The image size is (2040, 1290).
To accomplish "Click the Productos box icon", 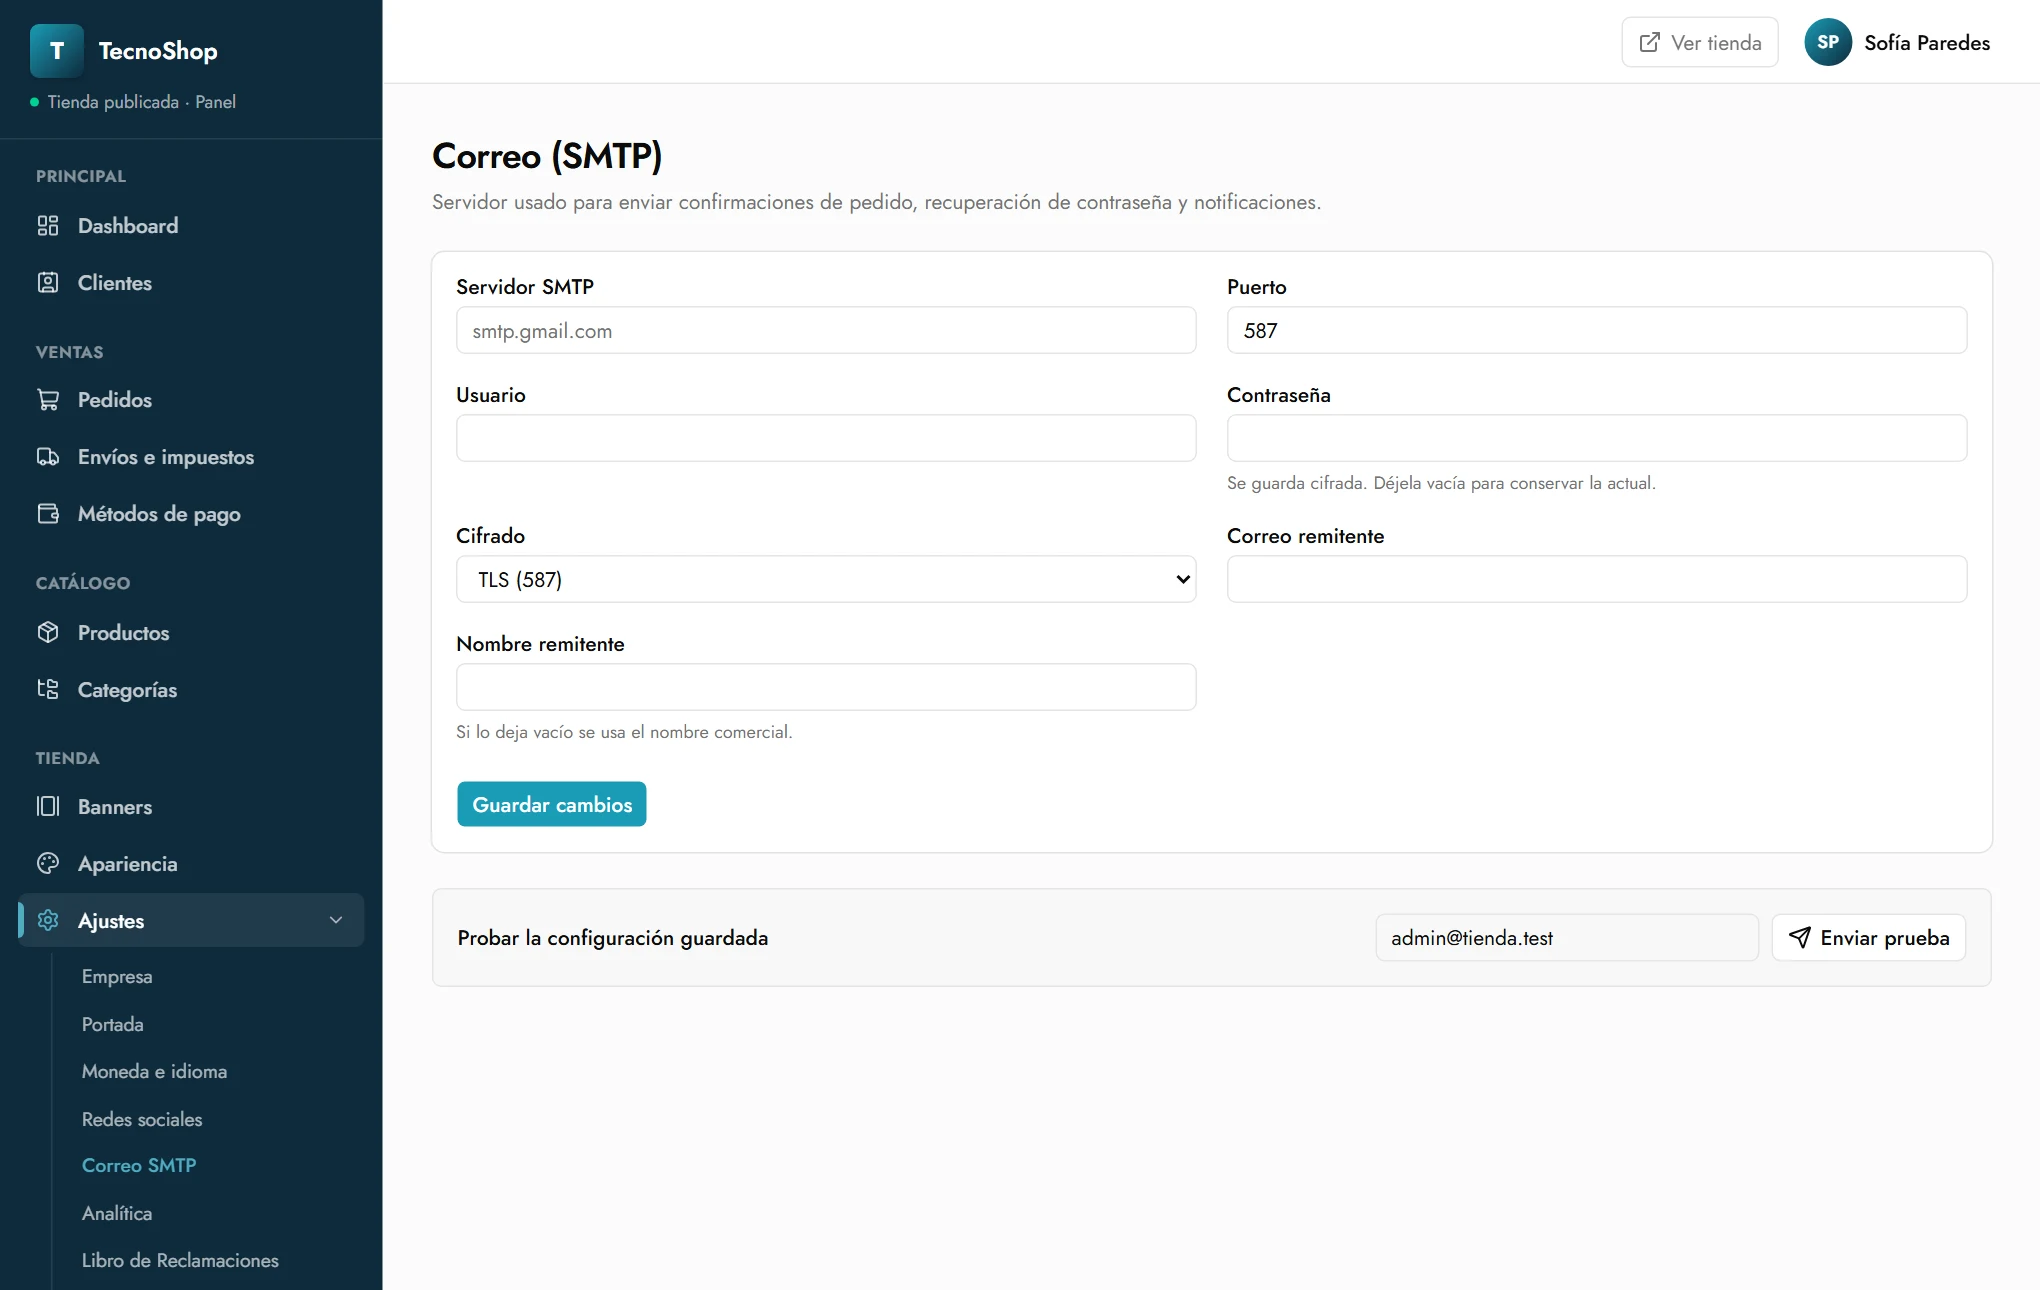I will click(x=48, y=633).
